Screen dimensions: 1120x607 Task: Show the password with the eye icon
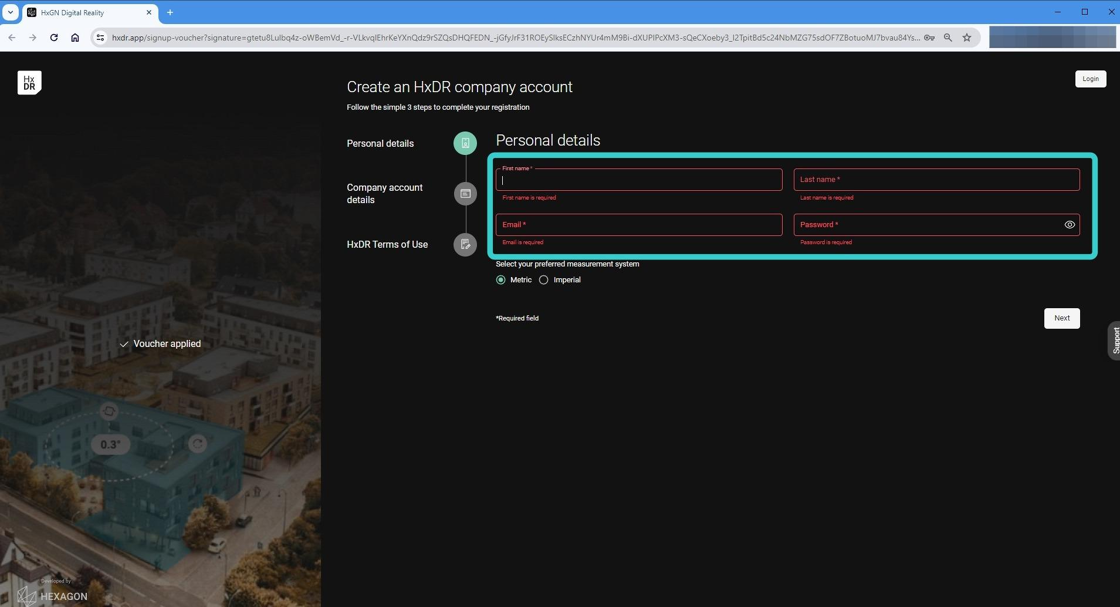pyautogui.click(x=1069, y=224)
